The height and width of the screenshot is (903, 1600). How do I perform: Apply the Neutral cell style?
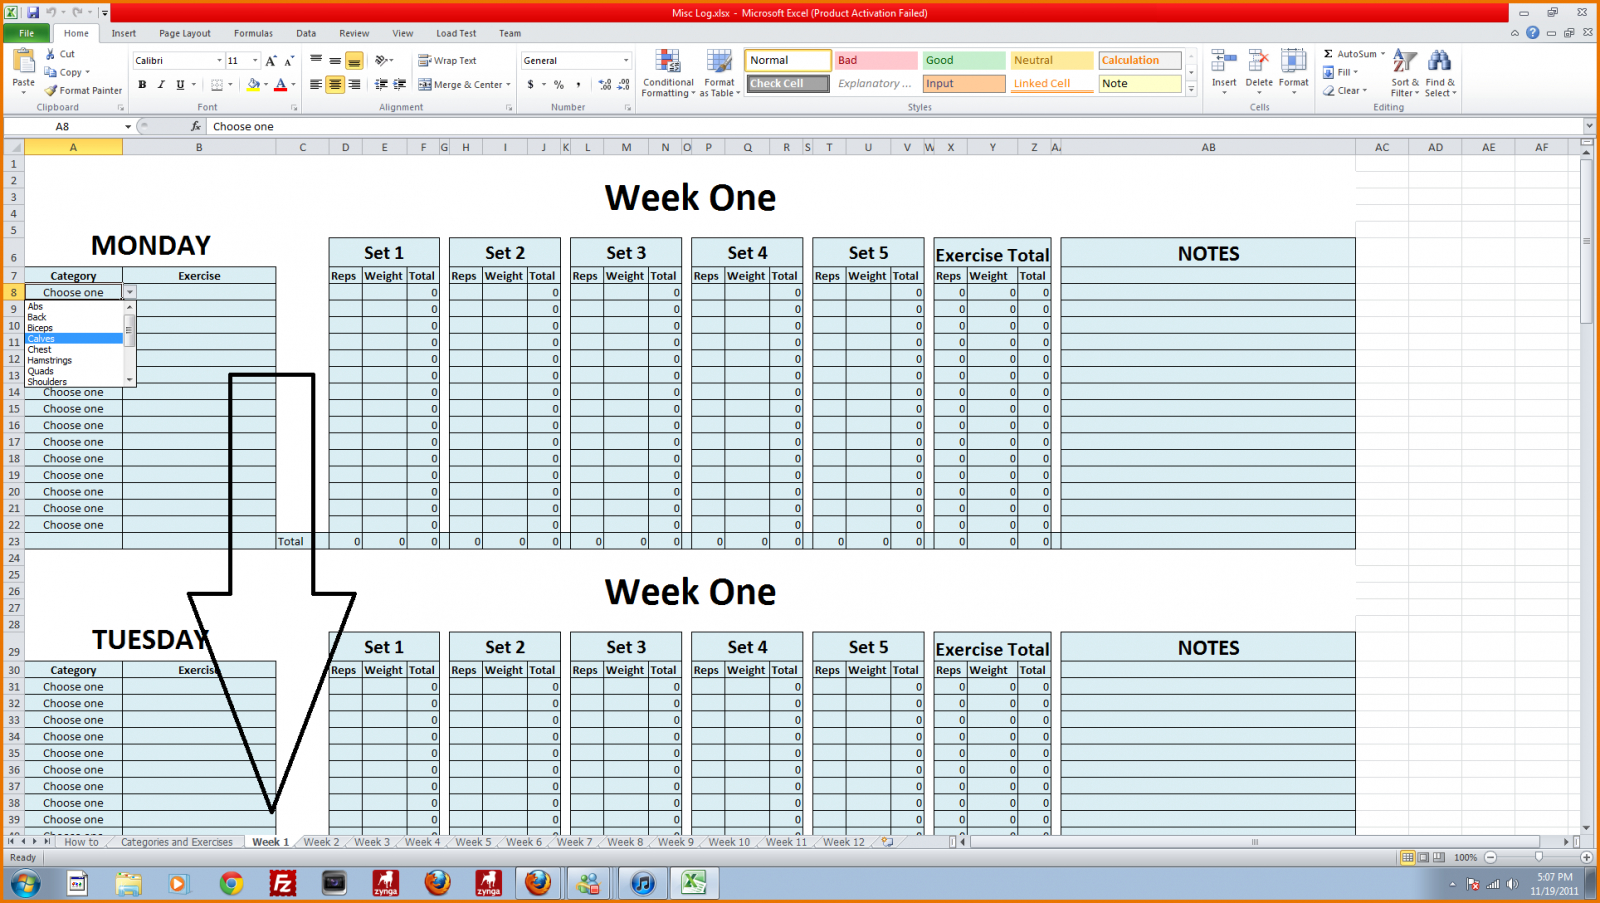[1052, 60]
